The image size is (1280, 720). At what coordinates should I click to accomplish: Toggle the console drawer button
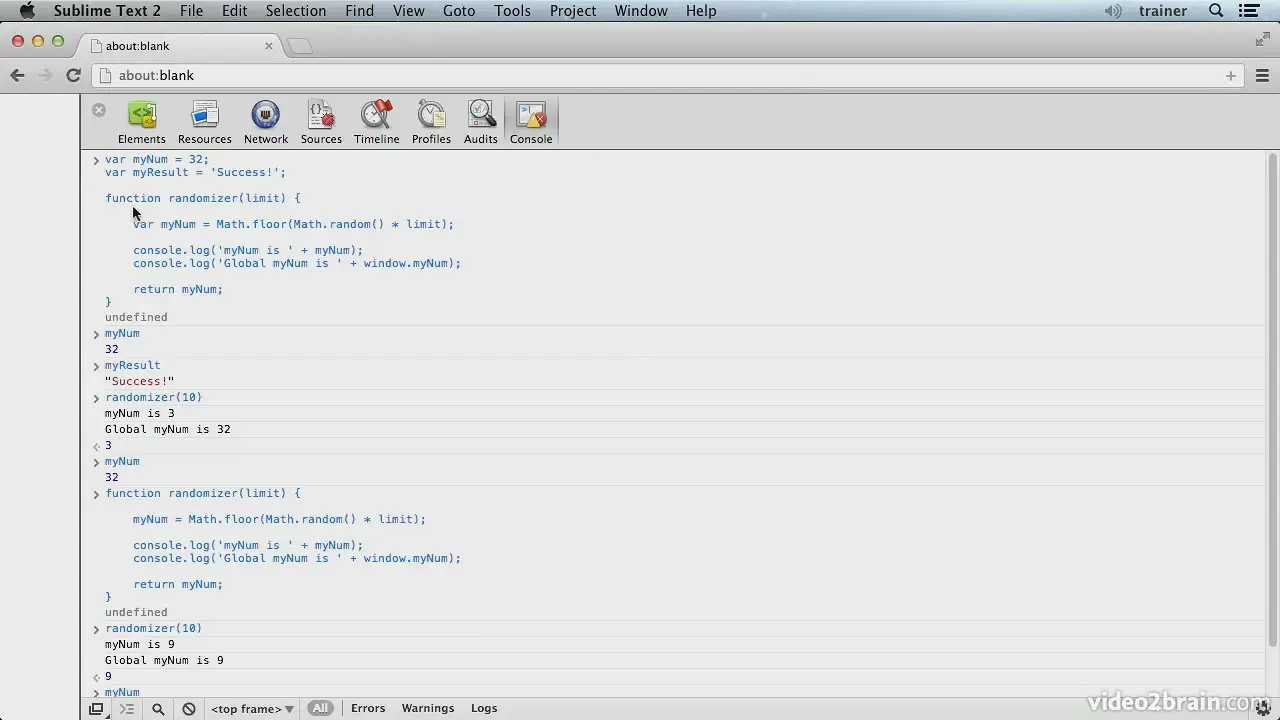[127, 709]
